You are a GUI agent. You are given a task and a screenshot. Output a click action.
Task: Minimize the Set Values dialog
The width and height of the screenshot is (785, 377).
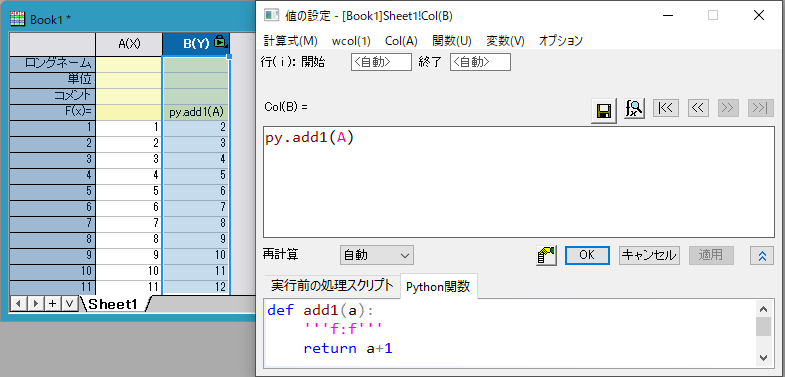pyautogui.click(x=667, y=16)
